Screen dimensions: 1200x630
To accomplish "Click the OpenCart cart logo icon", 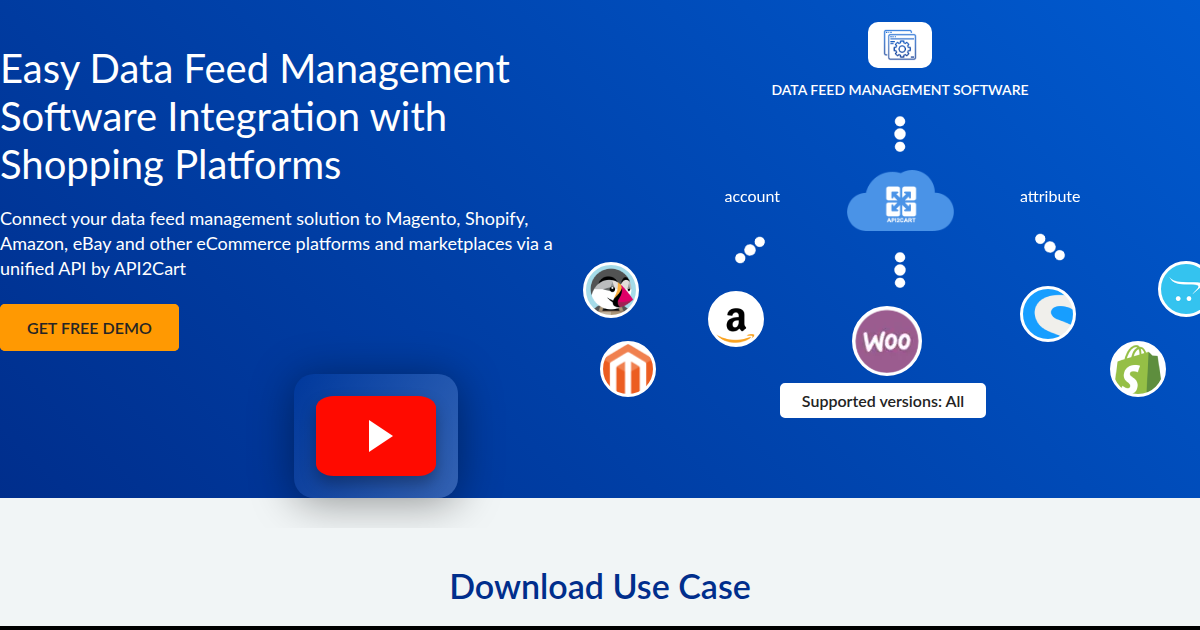I will click(x=1180, y=290).
